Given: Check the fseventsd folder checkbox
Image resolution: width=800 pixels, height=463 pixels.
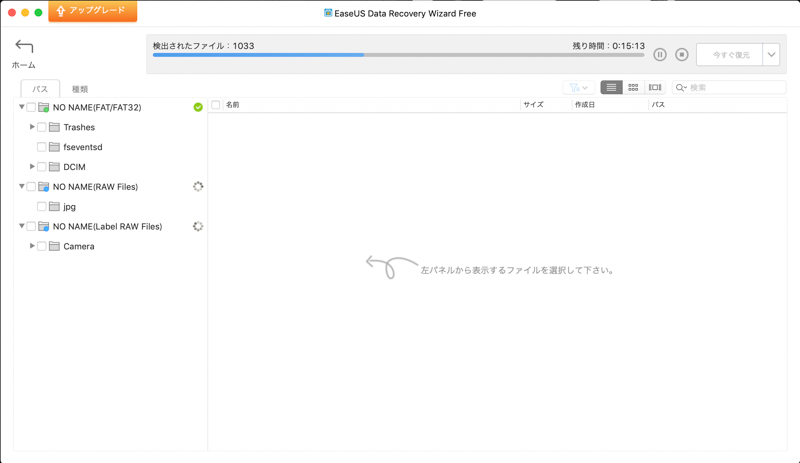Looking at the screenshot, I should click(42, 147).
